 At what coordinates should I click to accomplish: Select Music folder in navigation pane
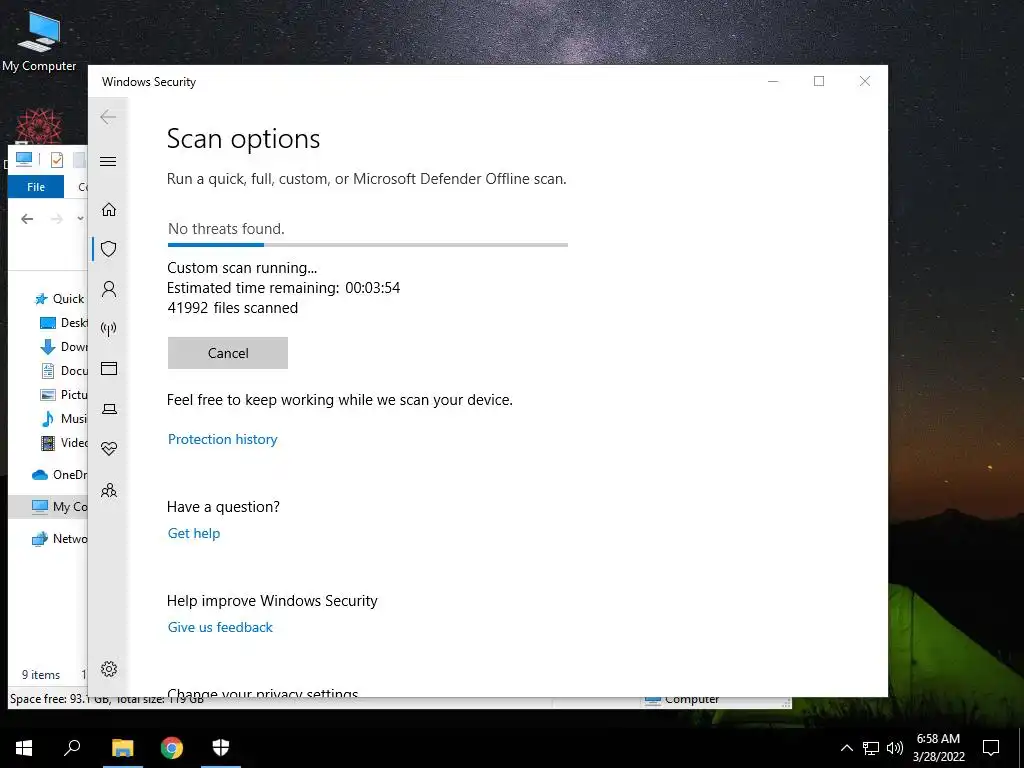coord(64,419)
